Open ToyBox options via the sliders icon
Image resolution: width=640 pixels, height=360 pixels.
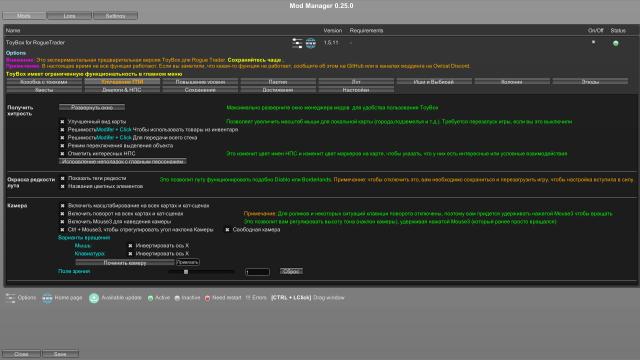(x=297, y=43)
